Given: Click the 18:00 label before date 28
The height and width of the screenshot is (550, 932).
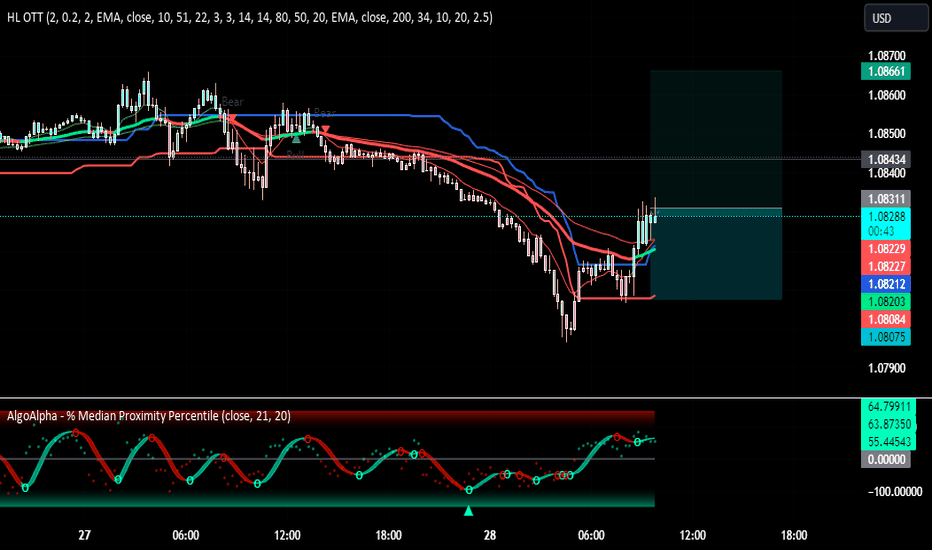Looking at the screenshot, I should click(388, 535).
